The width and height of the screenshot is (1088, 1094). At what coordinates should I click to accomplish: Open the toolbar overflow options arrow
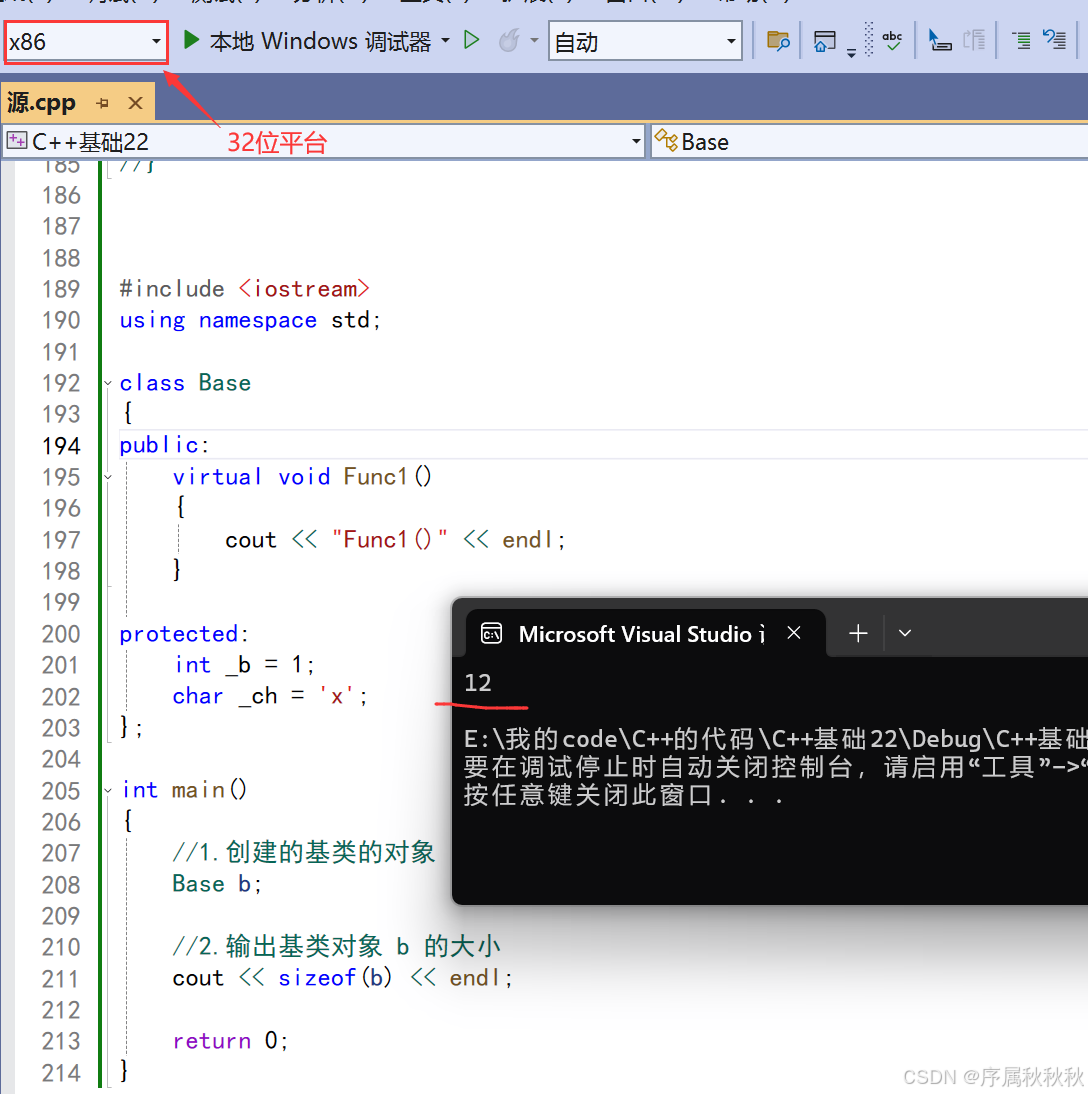pos(851,53)
